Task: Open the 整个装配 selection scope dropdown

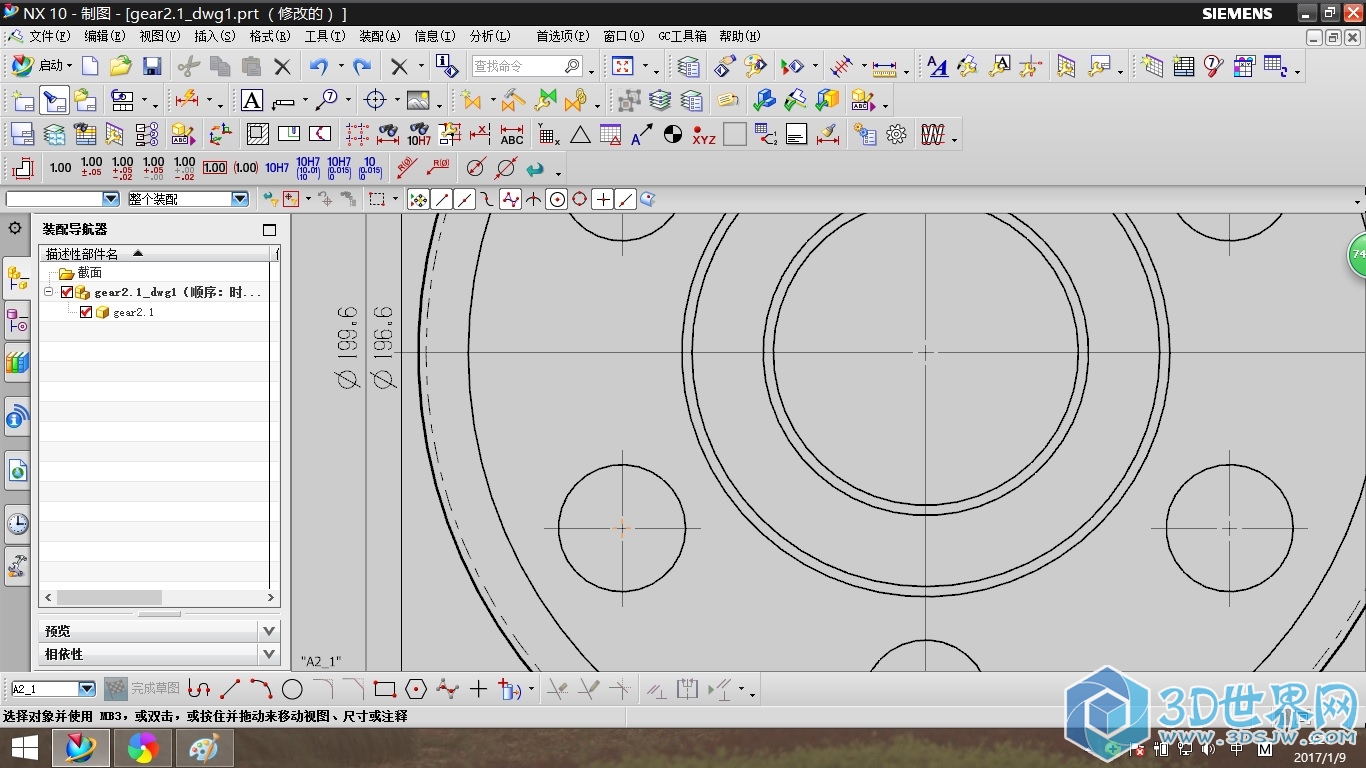Action: (x=240, y=199)
